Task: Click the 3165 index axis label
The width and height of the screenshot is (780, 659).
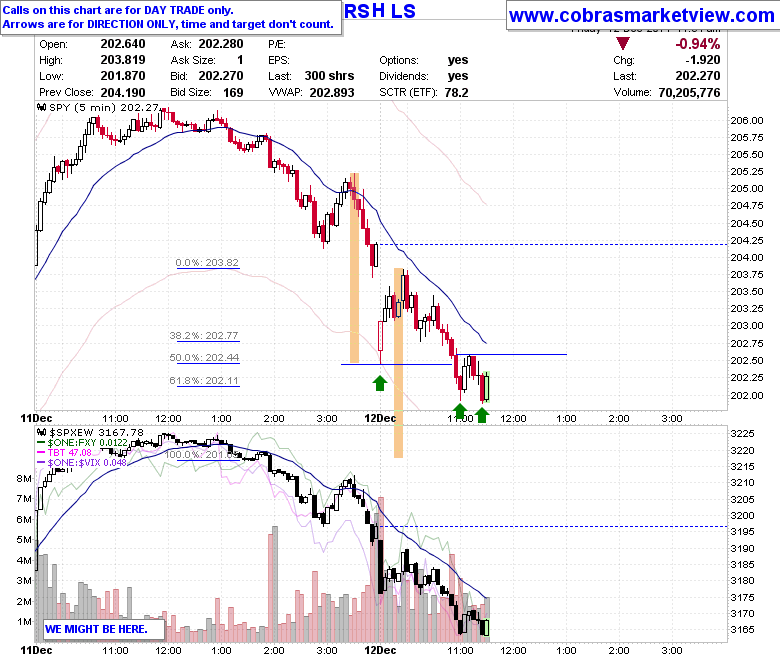Action: point(742,630)
